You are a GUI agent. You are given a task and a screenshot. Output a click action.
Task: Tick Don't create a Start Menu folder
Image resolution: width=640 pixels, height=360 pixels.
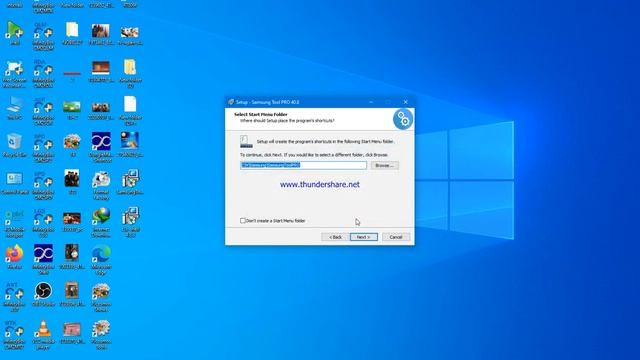[243, 221]
